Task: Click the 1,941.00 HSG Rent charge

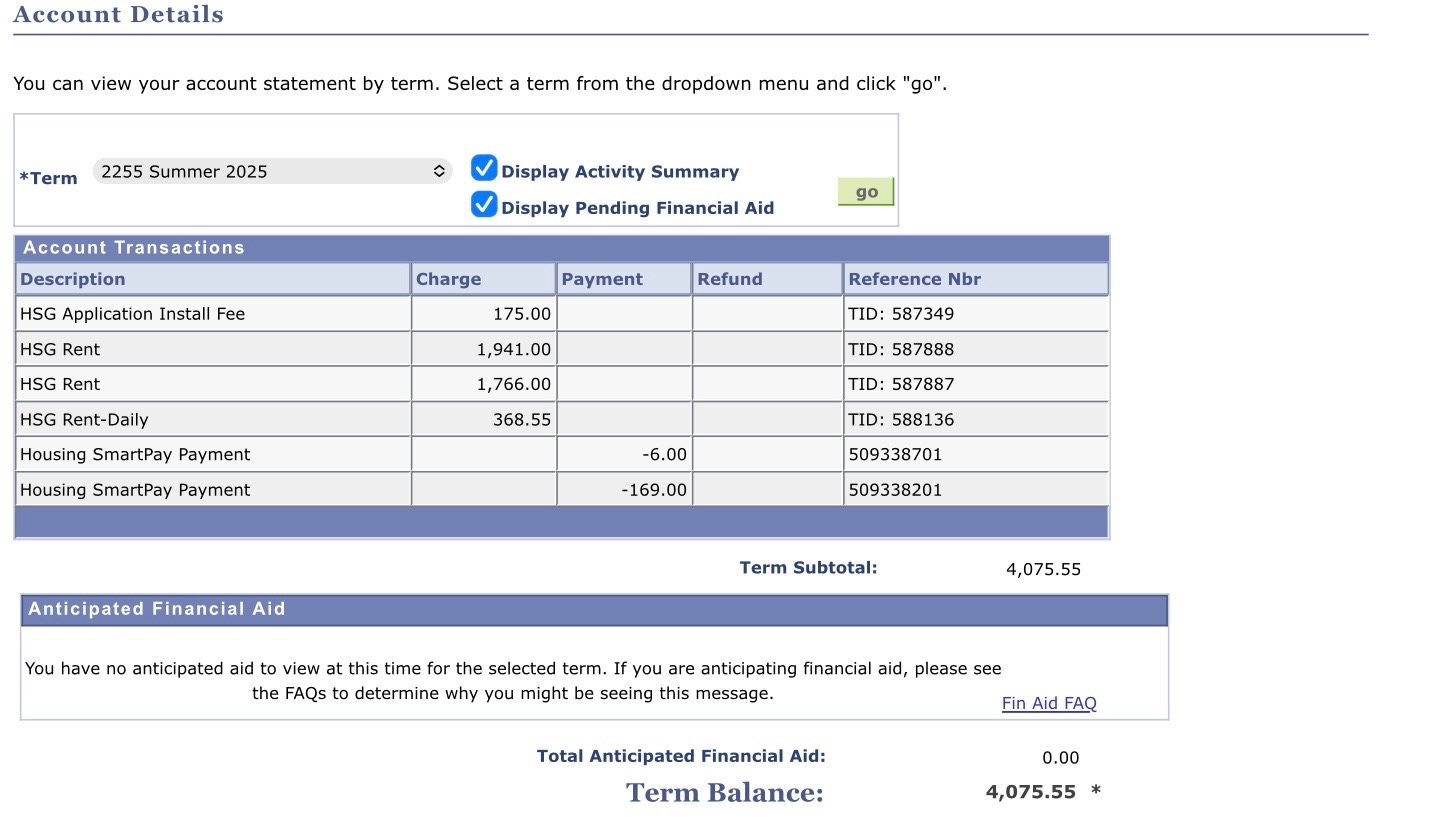Action: (x=513, y=349)
